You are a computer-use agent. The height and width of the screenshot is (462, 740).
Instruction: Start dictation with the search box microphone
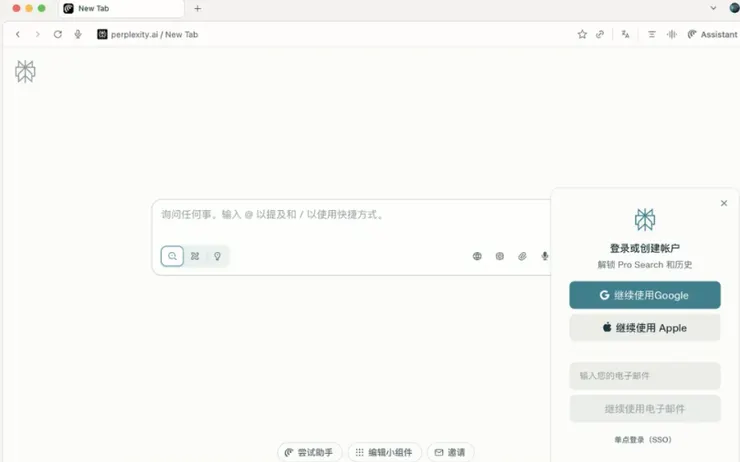[x=545, y=256]
